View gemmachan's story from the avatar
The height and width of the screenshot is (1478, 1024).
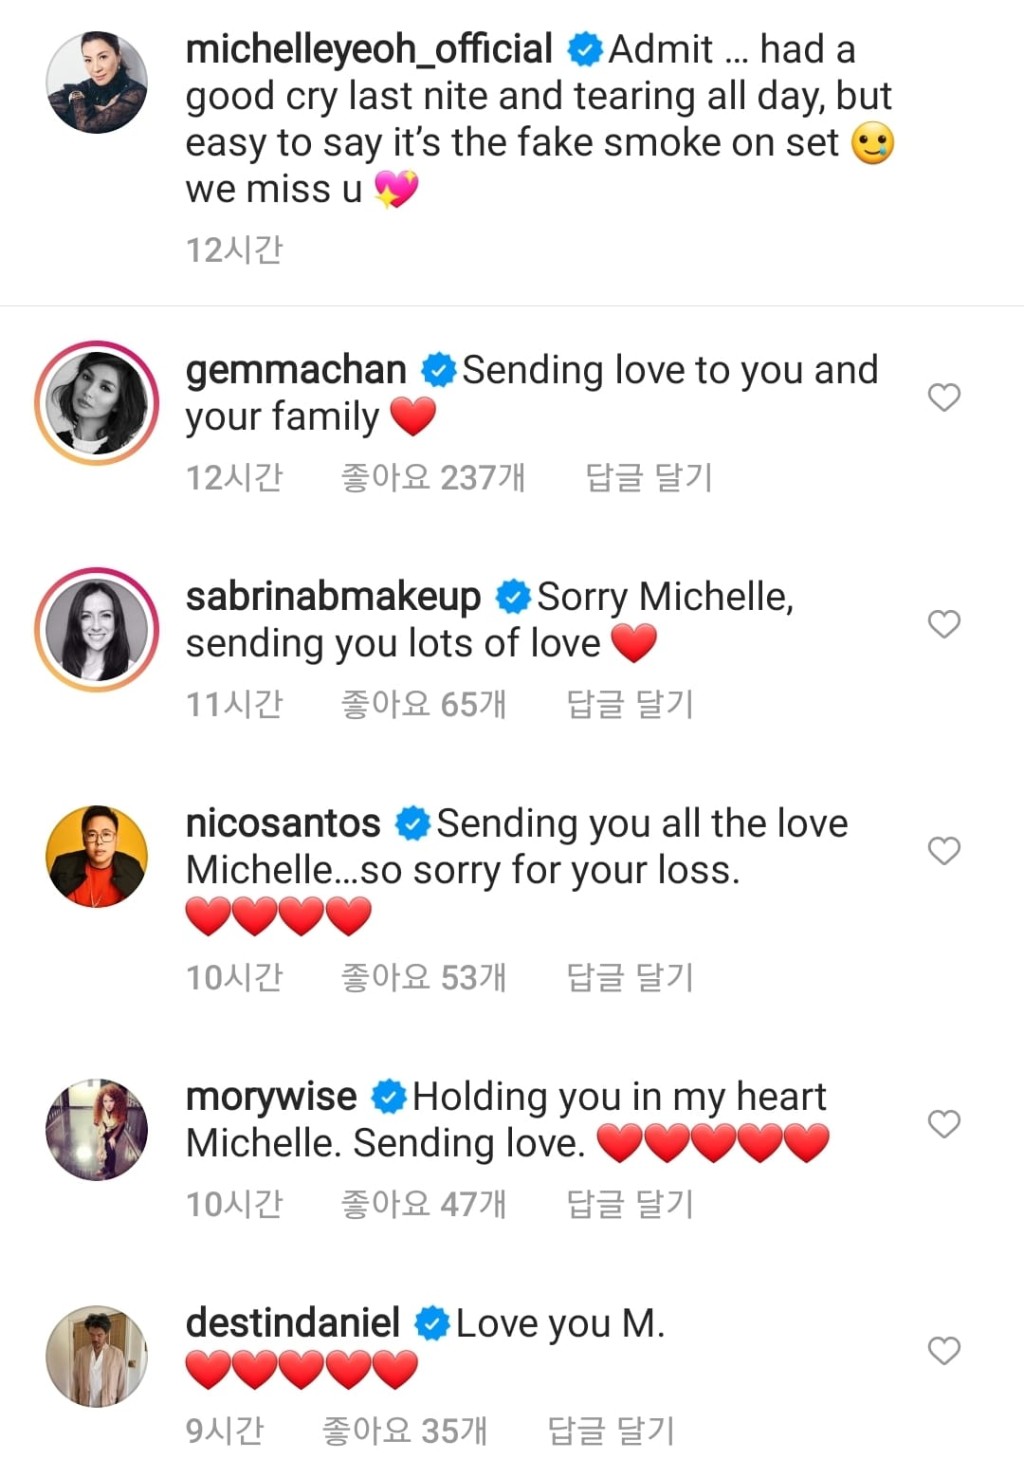coord(97,403)
